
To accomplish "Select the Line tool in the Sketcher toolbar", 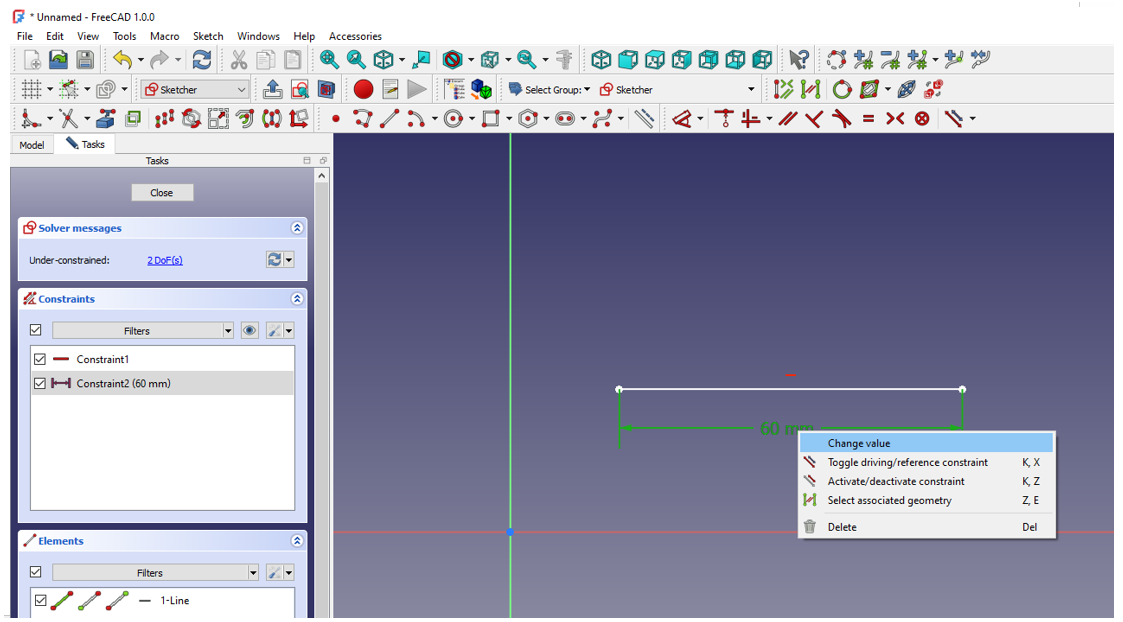I will click(388, 118).
